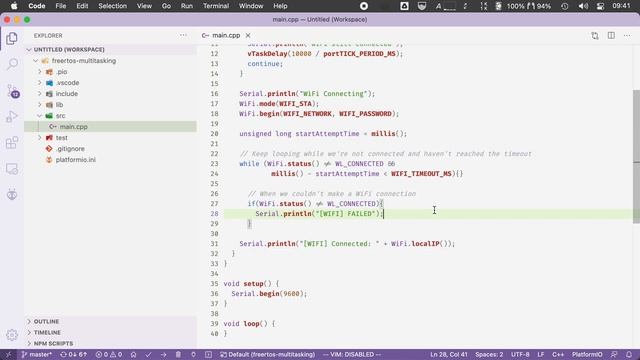Open the Window menu
This screenshot has height=360, width=640.
point(251,6)
